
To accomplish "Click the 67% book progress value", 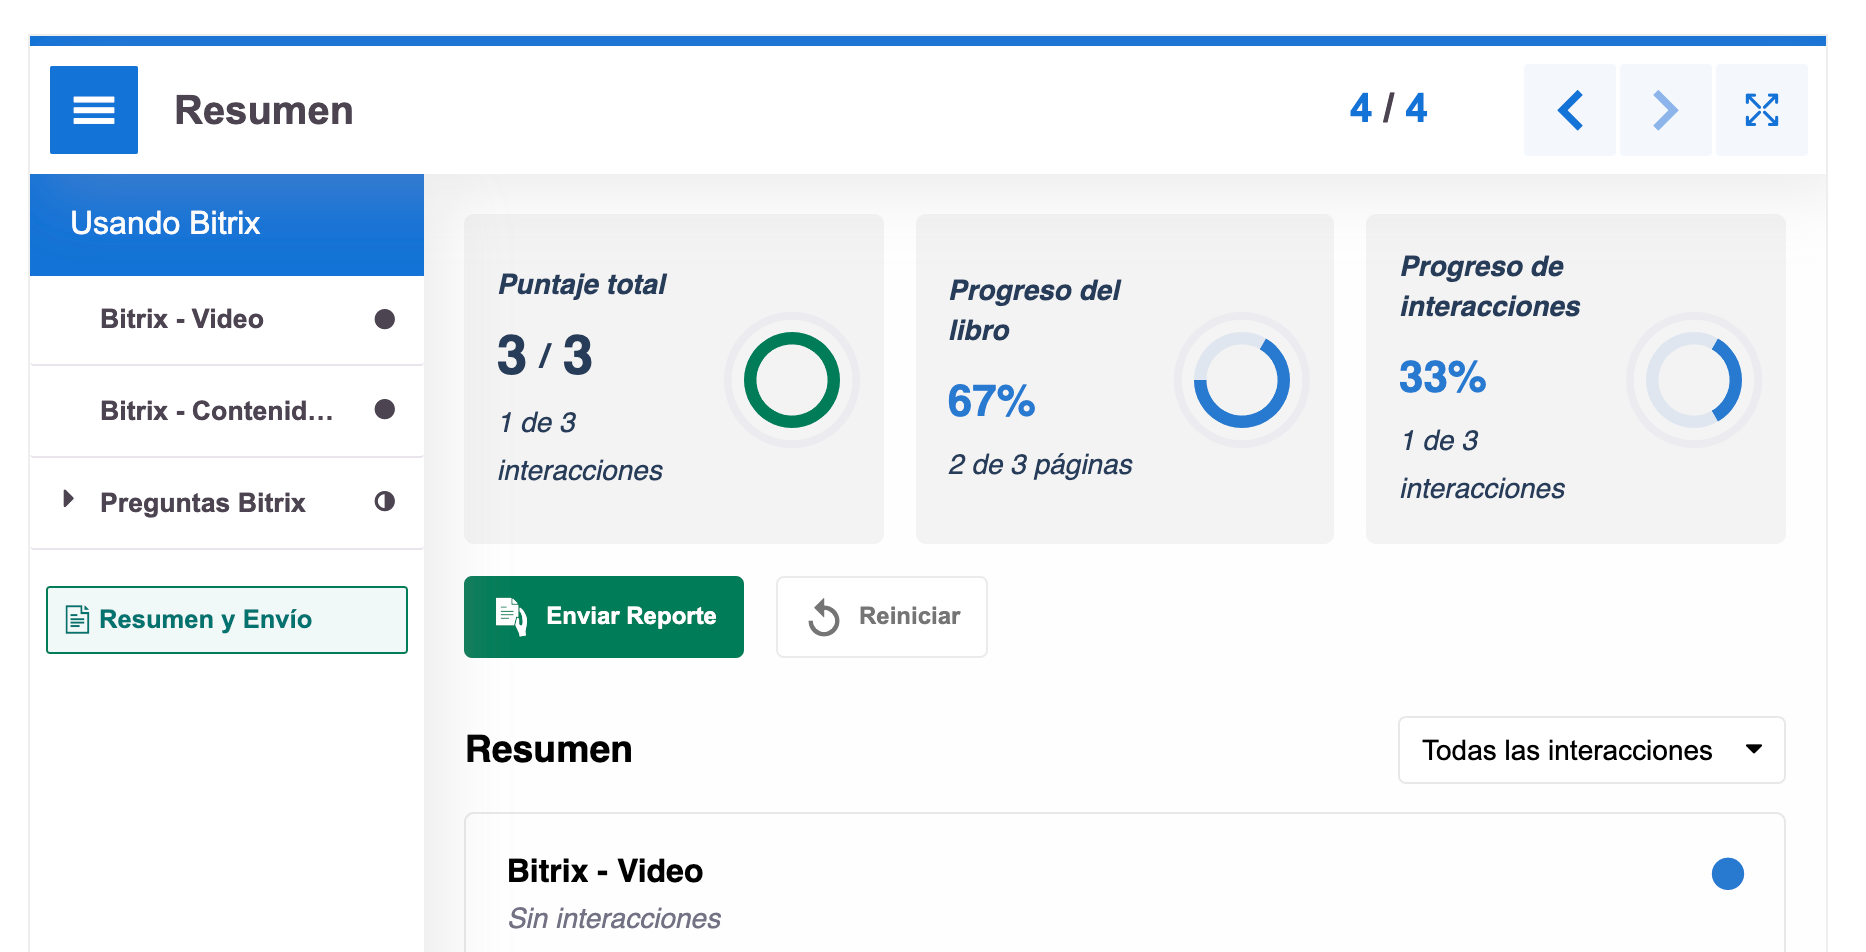I will pyautogui.click(x=991, y=401).
